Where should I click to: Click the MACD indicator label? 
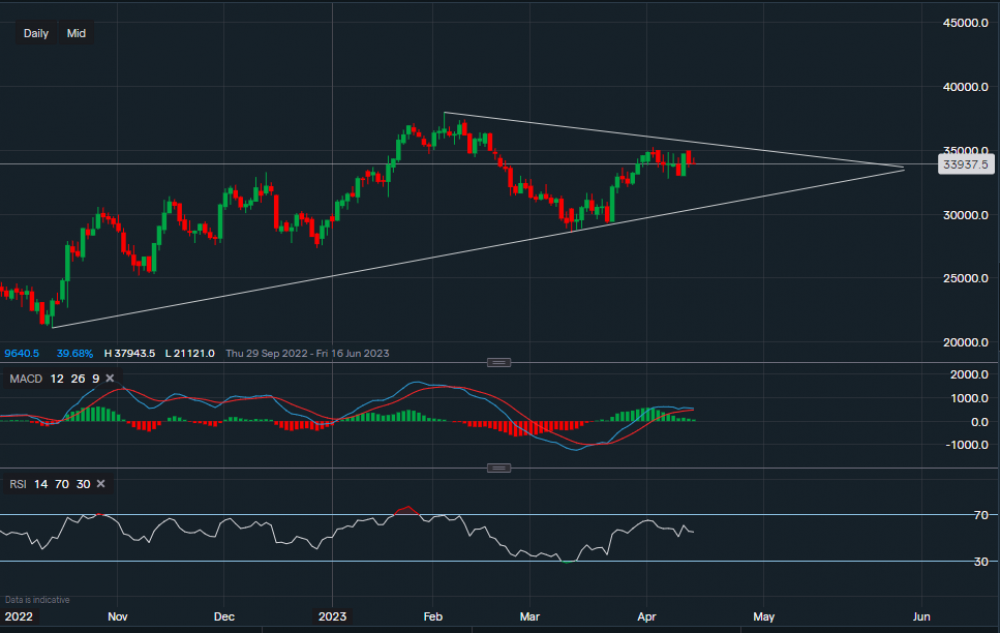(24, 378)
